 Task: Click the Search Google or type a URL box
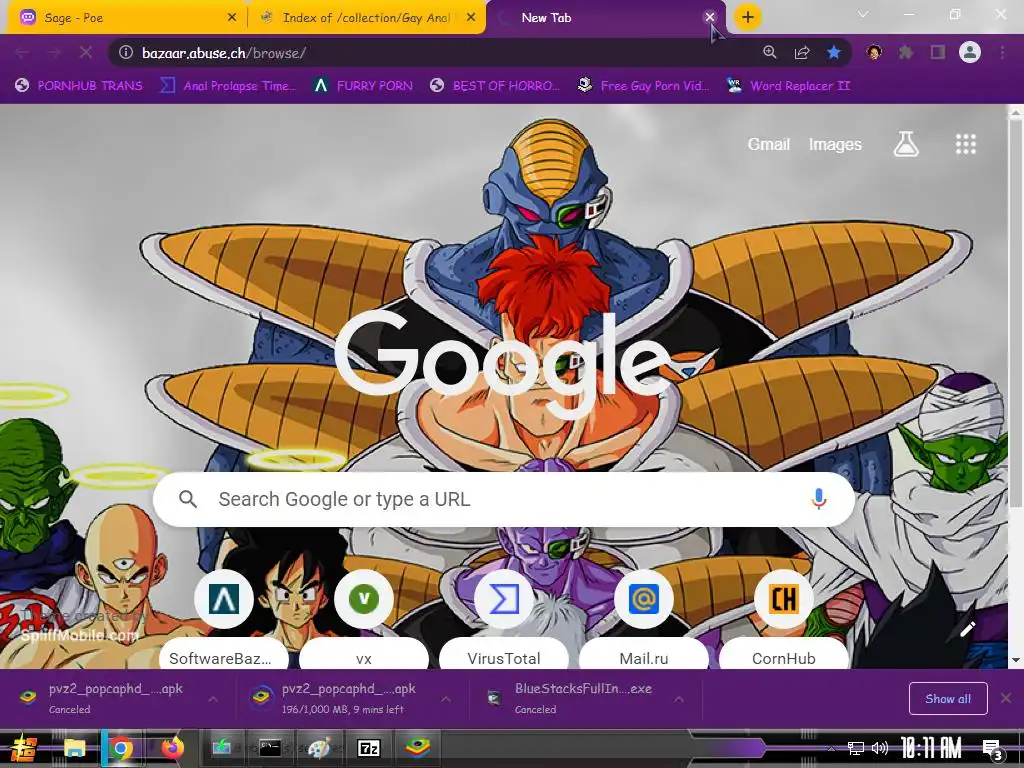tap(504, 499)
